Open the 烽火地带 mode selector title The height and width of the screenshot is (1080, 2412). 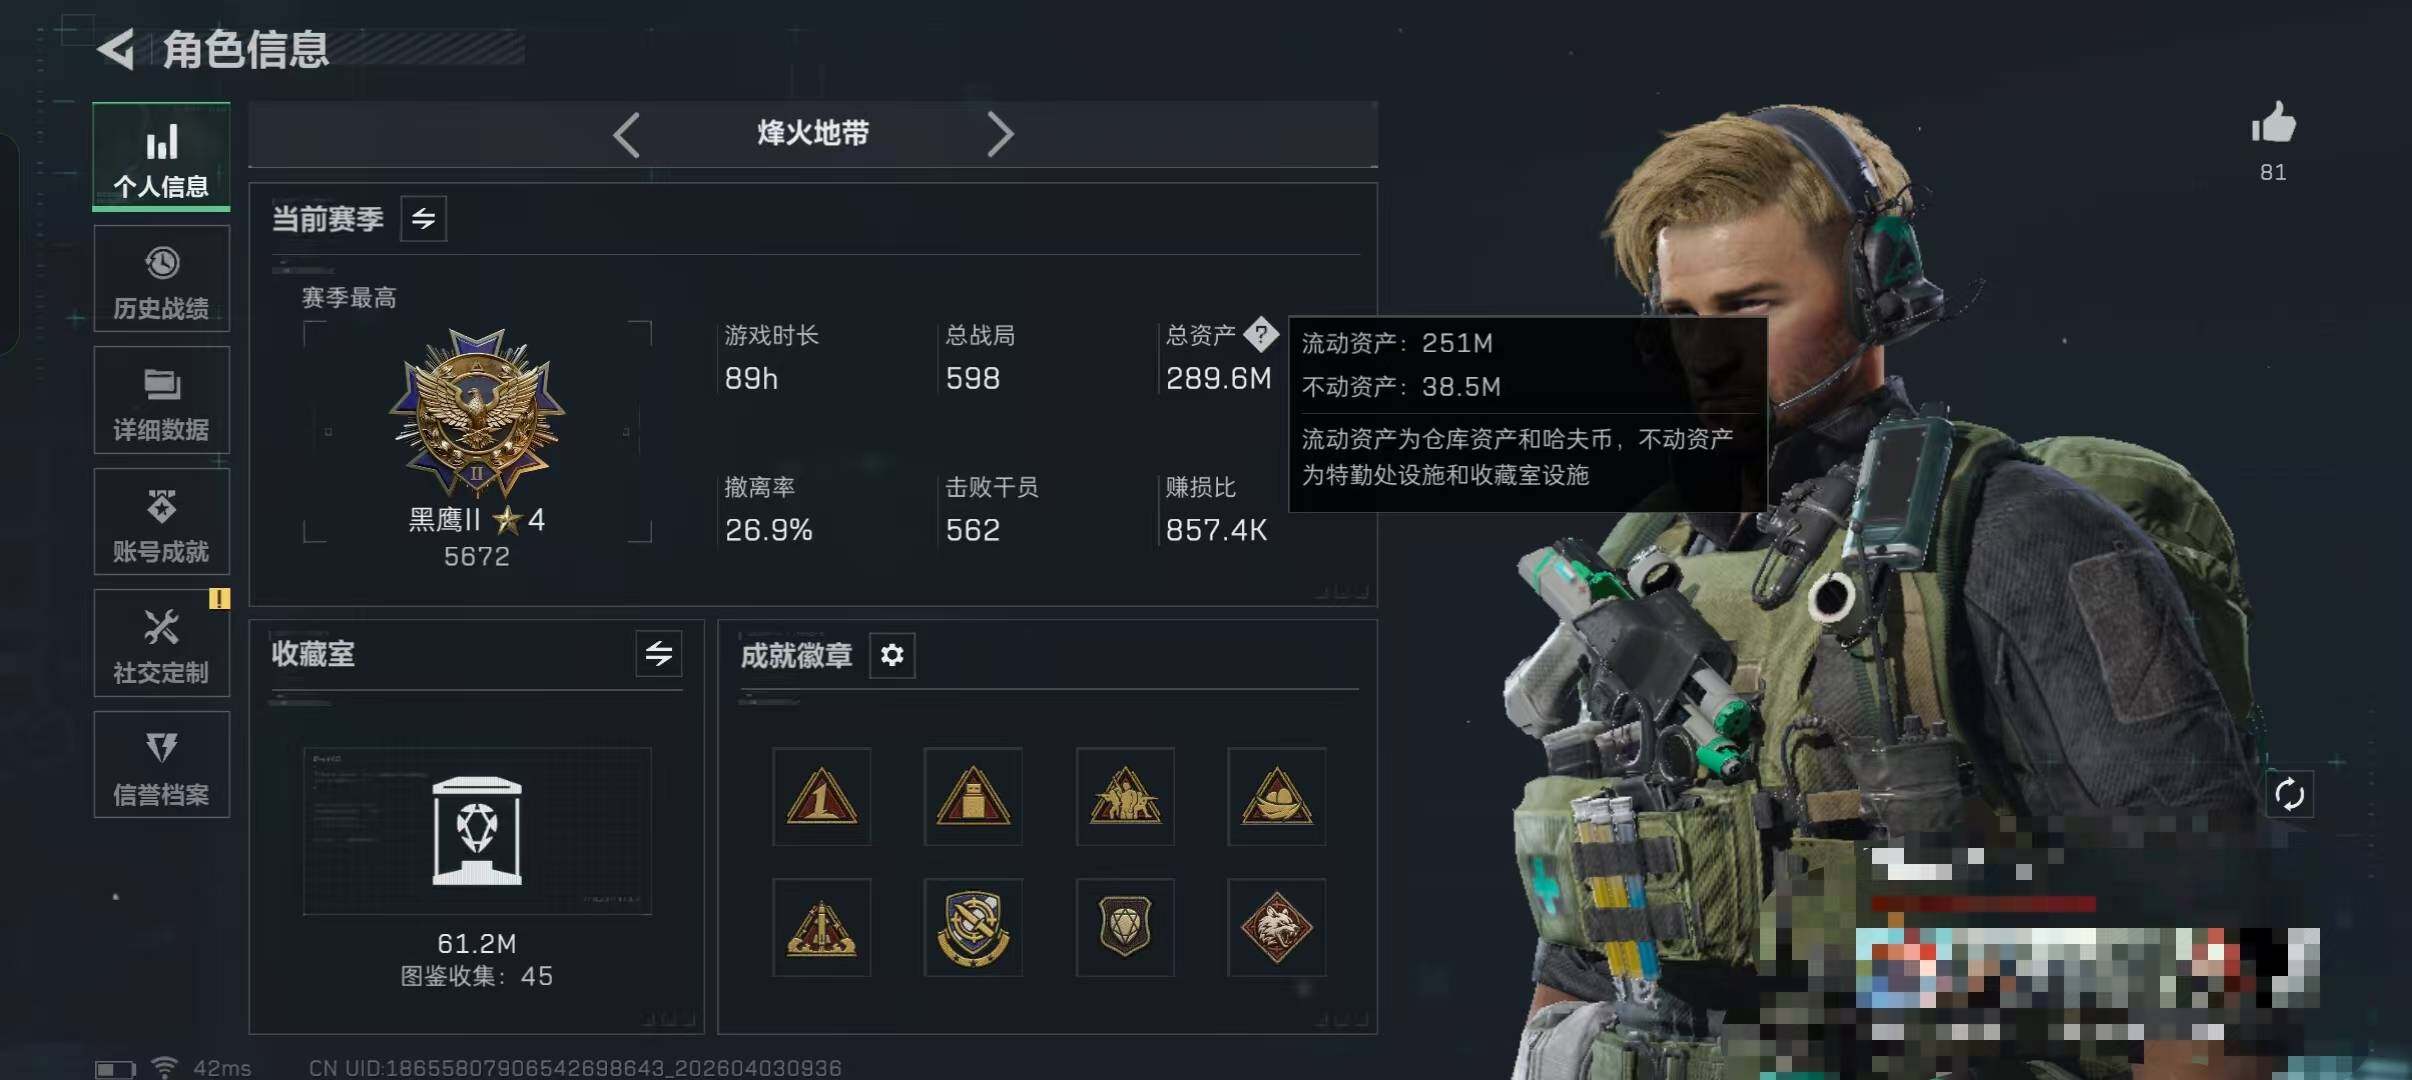click(x=813, y=133)
